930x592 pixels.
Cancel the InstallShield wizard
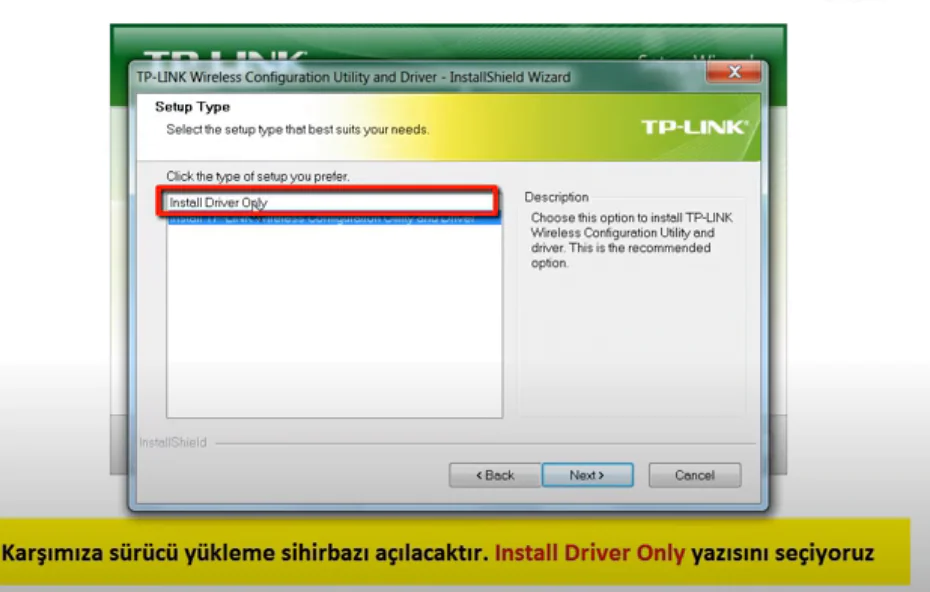(695, 475)
